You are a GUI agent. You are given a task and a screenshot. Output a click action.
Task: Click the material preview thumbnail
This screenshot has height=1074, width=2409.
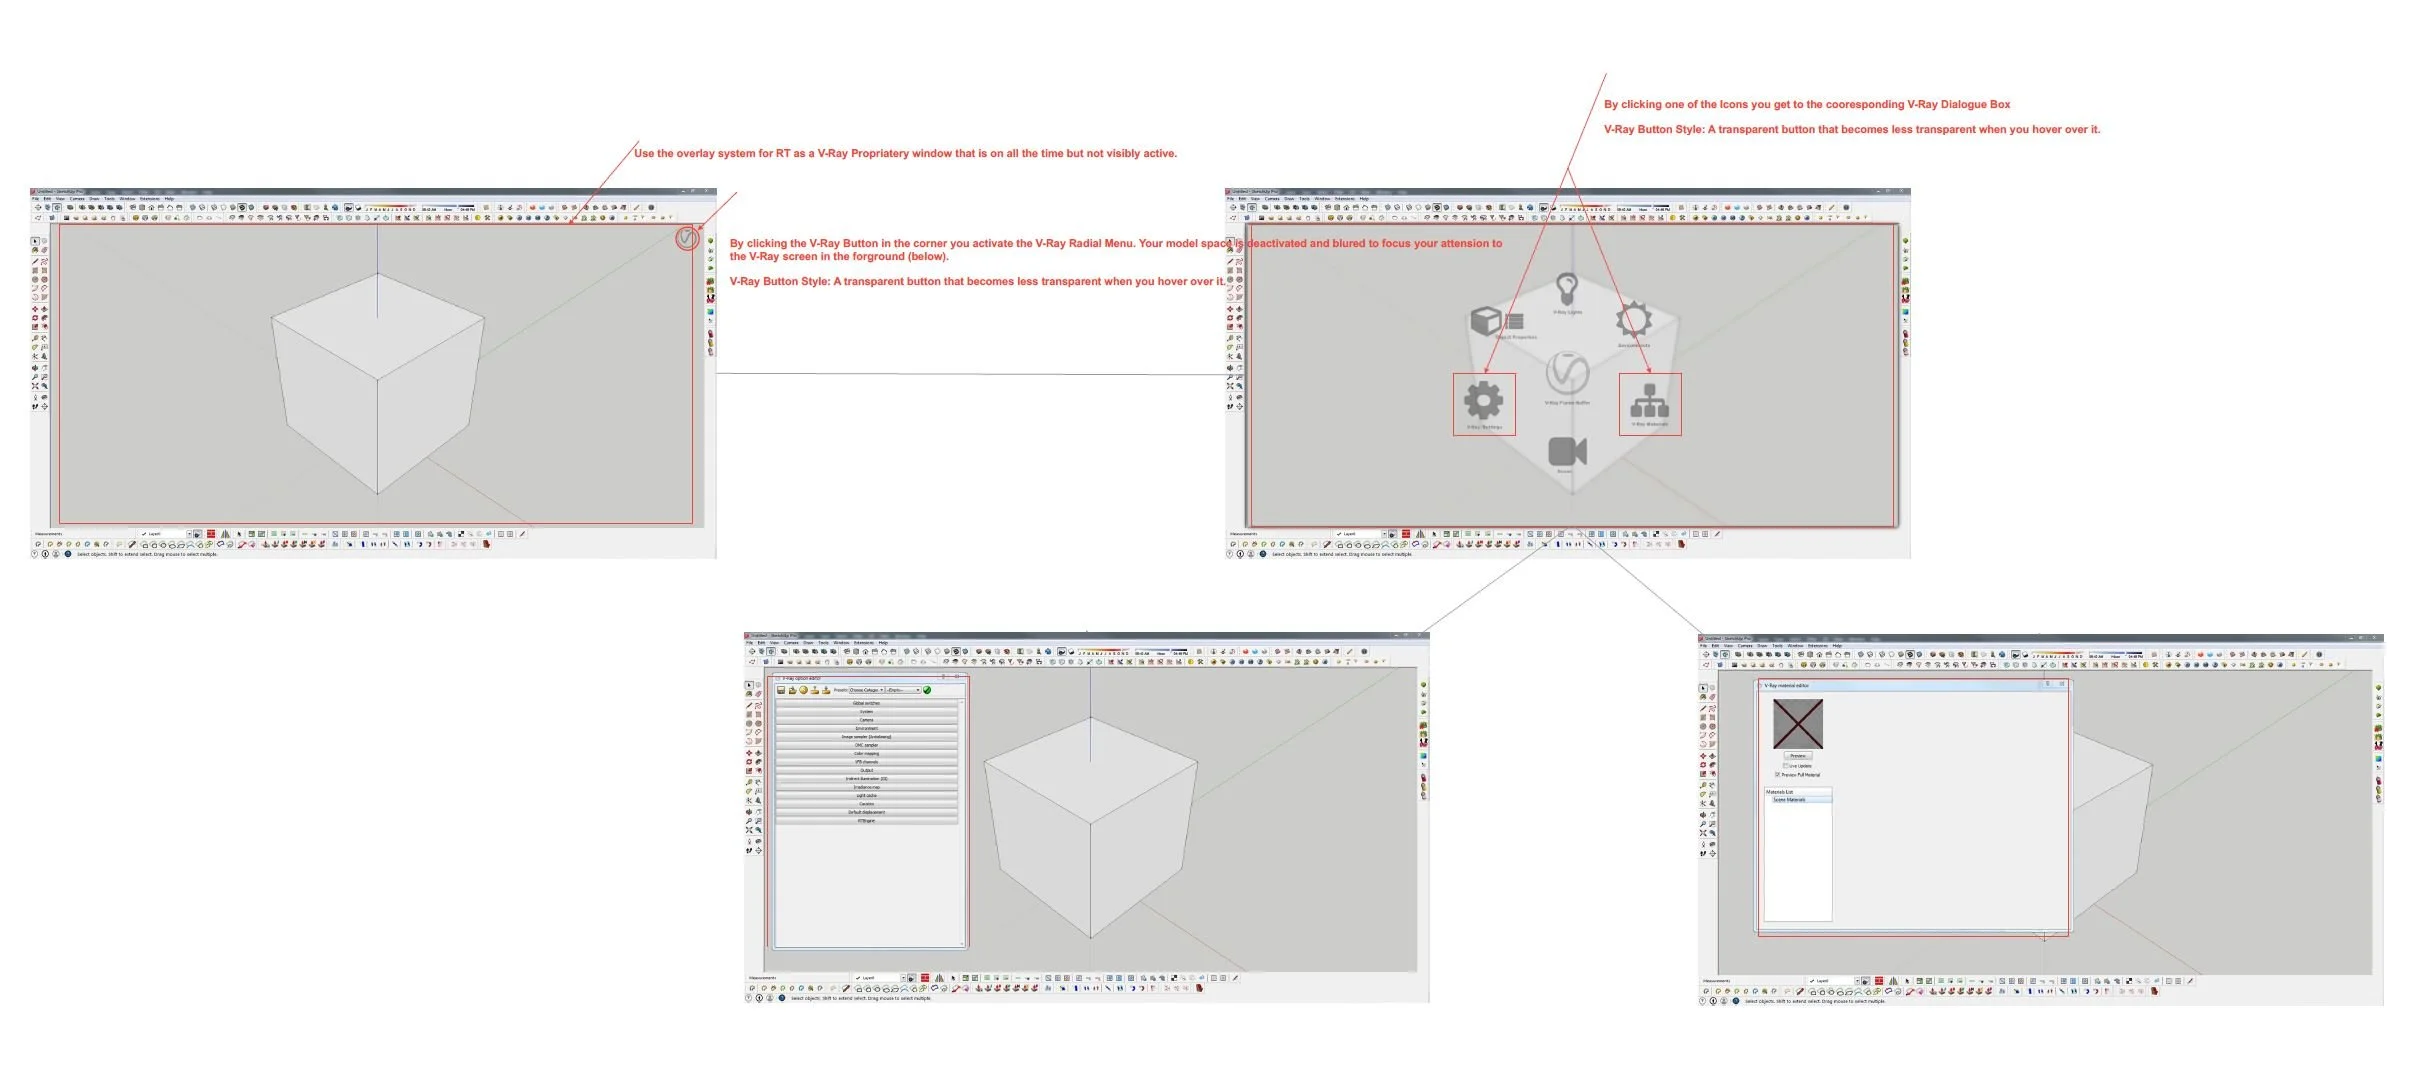(1798, 723)
